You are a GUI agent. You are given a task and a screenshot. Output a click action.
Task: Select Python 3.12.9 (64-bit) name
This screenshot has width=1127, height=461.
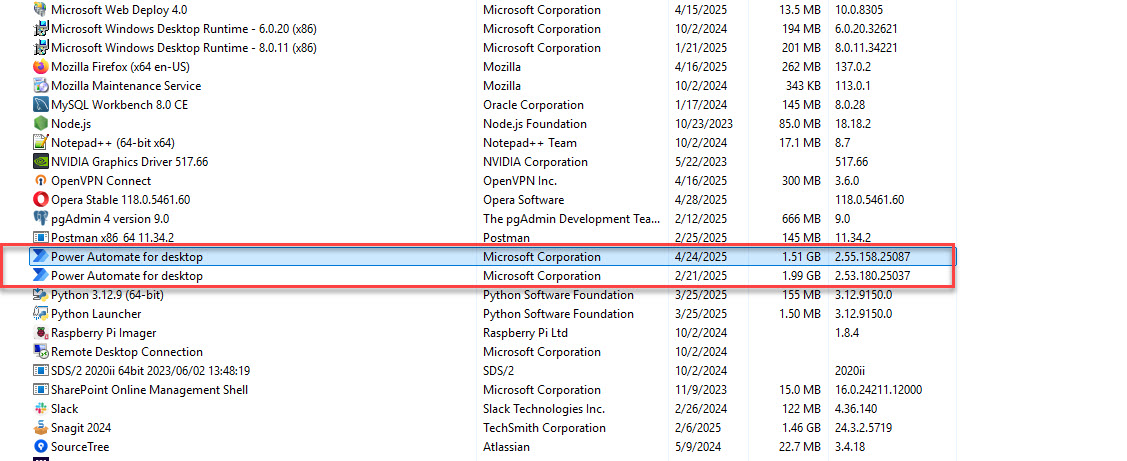[x=106, y=295]
